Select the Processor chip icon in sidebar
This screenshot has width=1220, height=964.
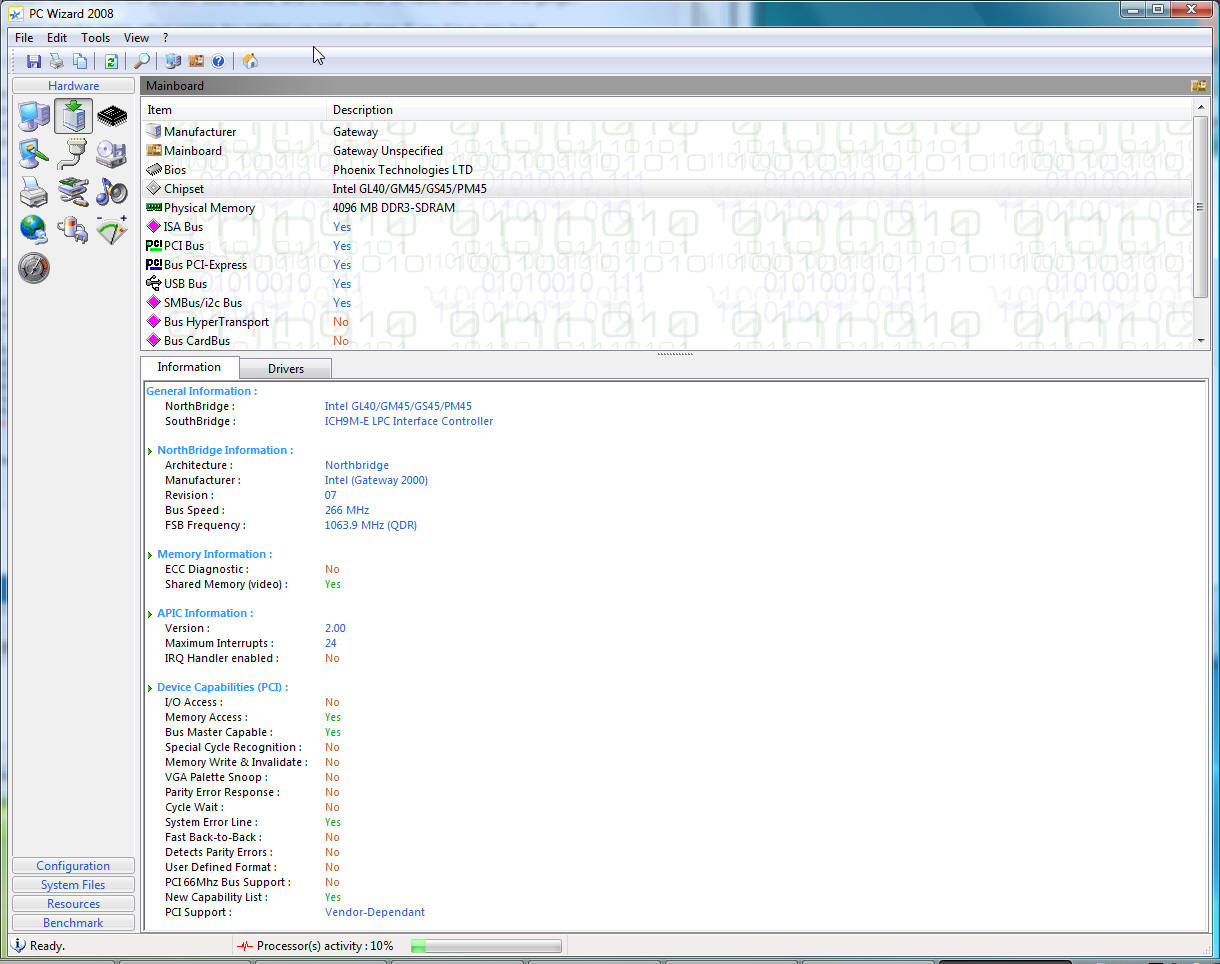(112, 116)
